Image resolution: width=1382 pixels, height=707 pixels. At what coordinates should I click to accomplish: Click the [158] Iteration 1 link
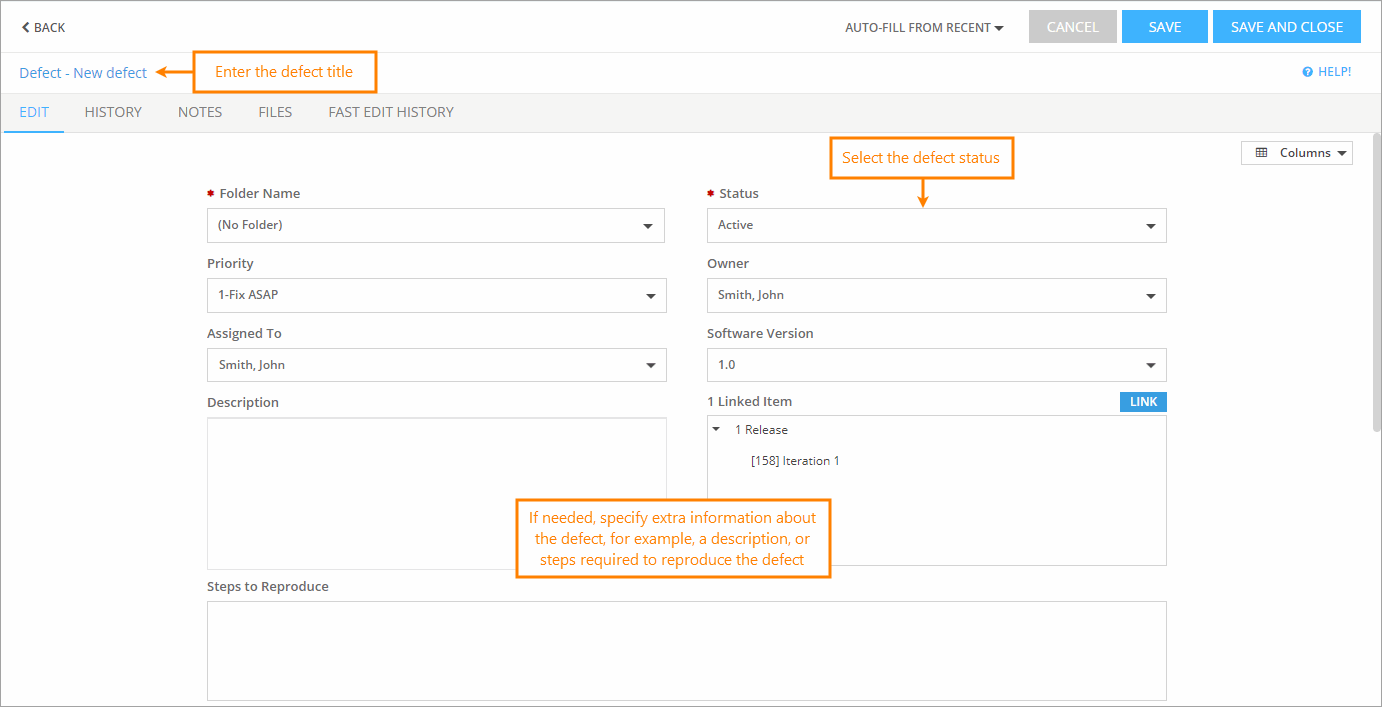coord(793,461)
